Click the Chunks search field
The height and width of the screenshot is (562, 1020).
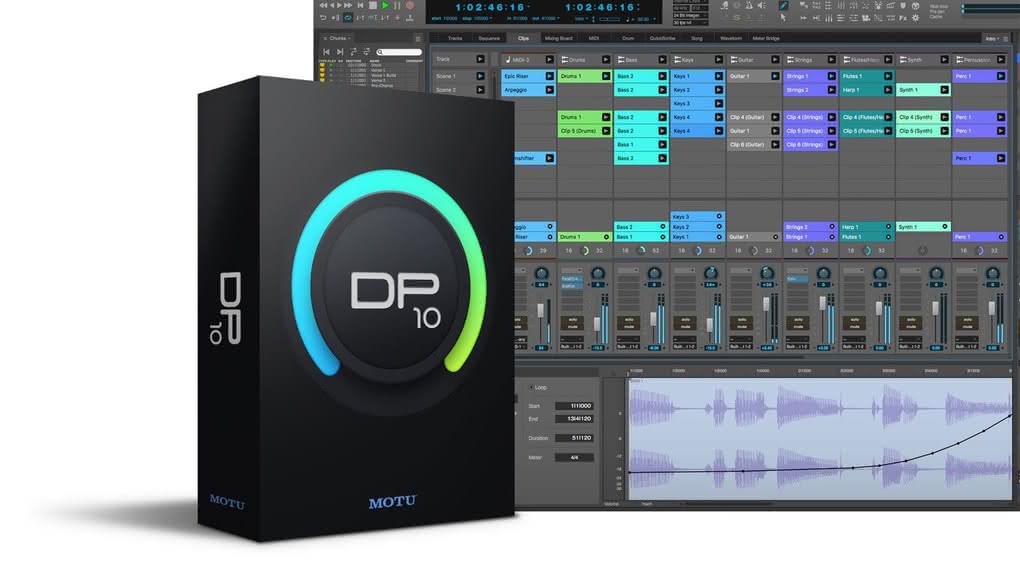(399, 52)
